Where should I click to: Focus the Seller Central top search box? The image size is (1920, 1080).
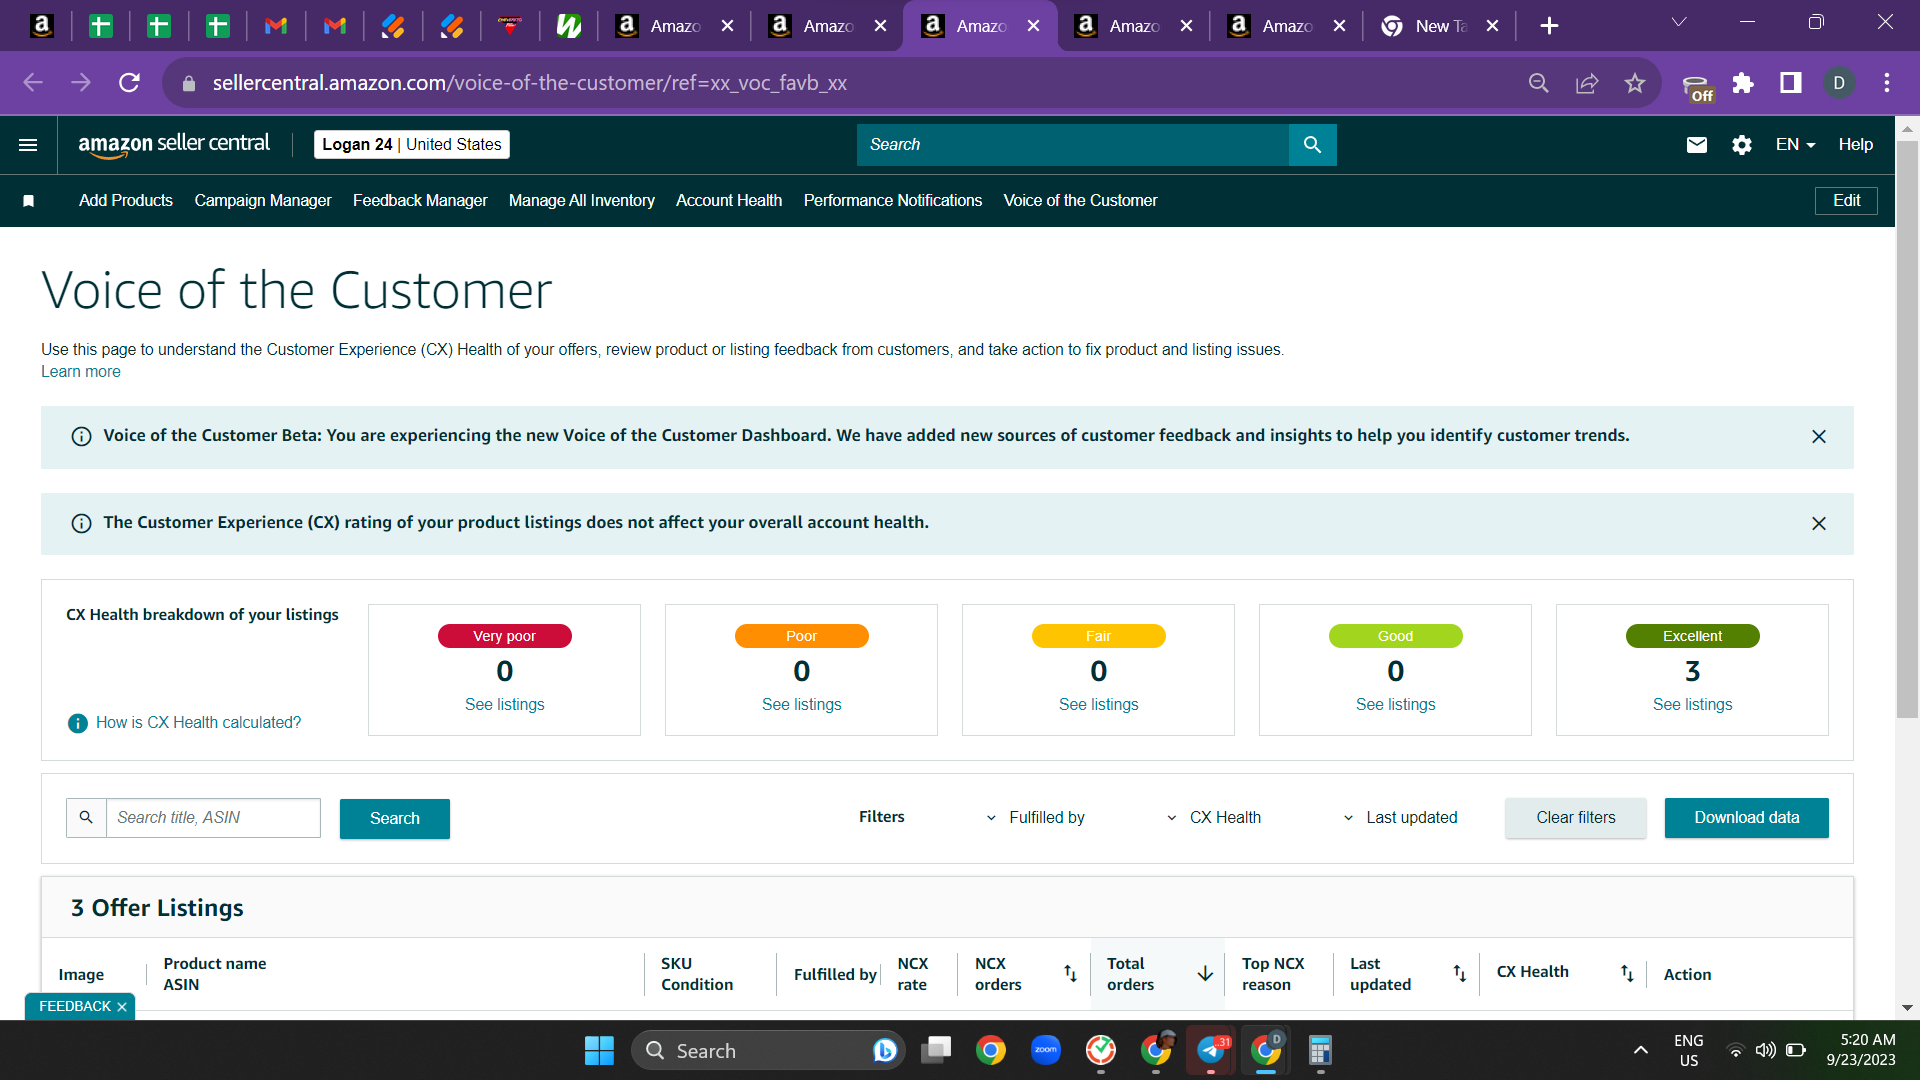tap(1073, 145)
